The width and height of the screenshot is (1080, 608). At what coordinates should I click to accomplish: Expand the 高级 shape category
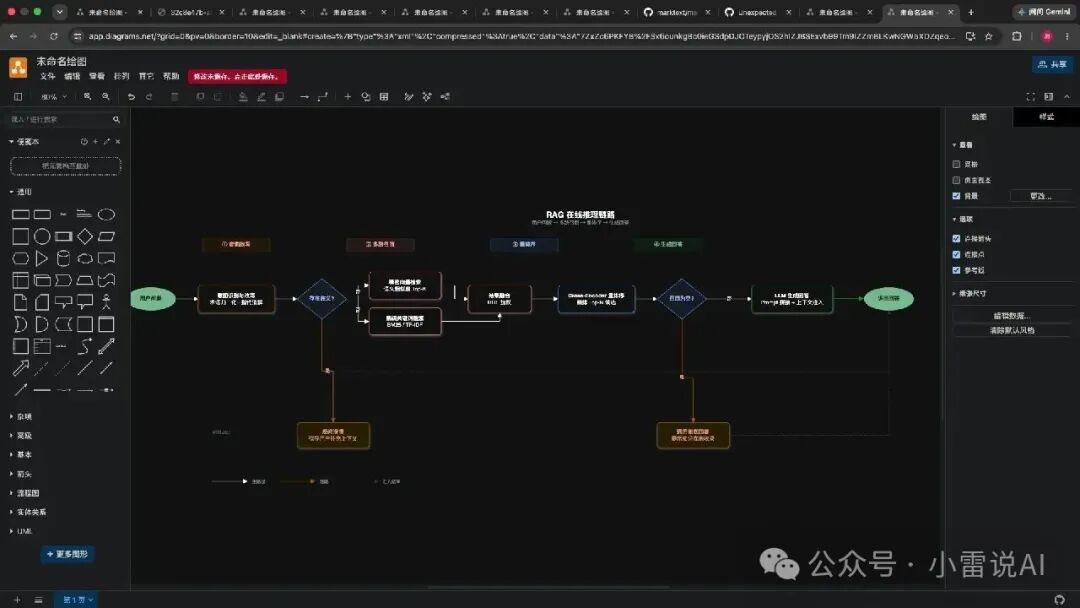pos(21,436)
